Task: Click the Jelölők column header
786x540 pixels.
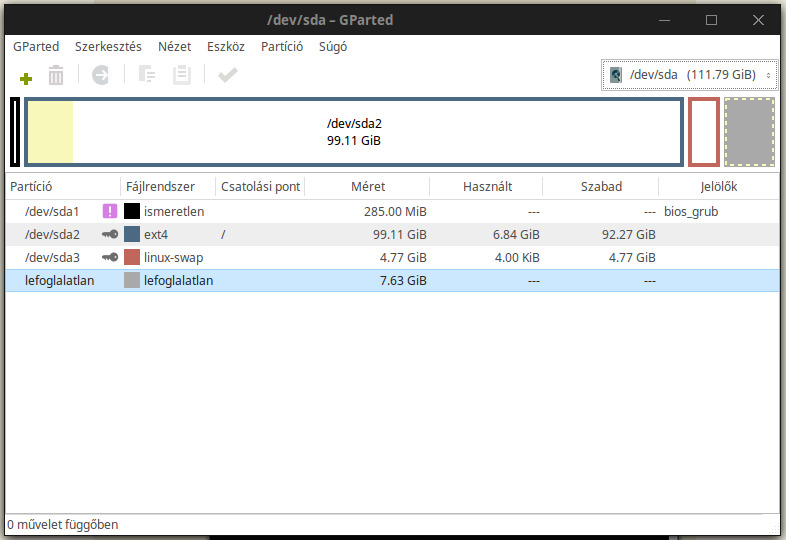Action: point(719,187)
